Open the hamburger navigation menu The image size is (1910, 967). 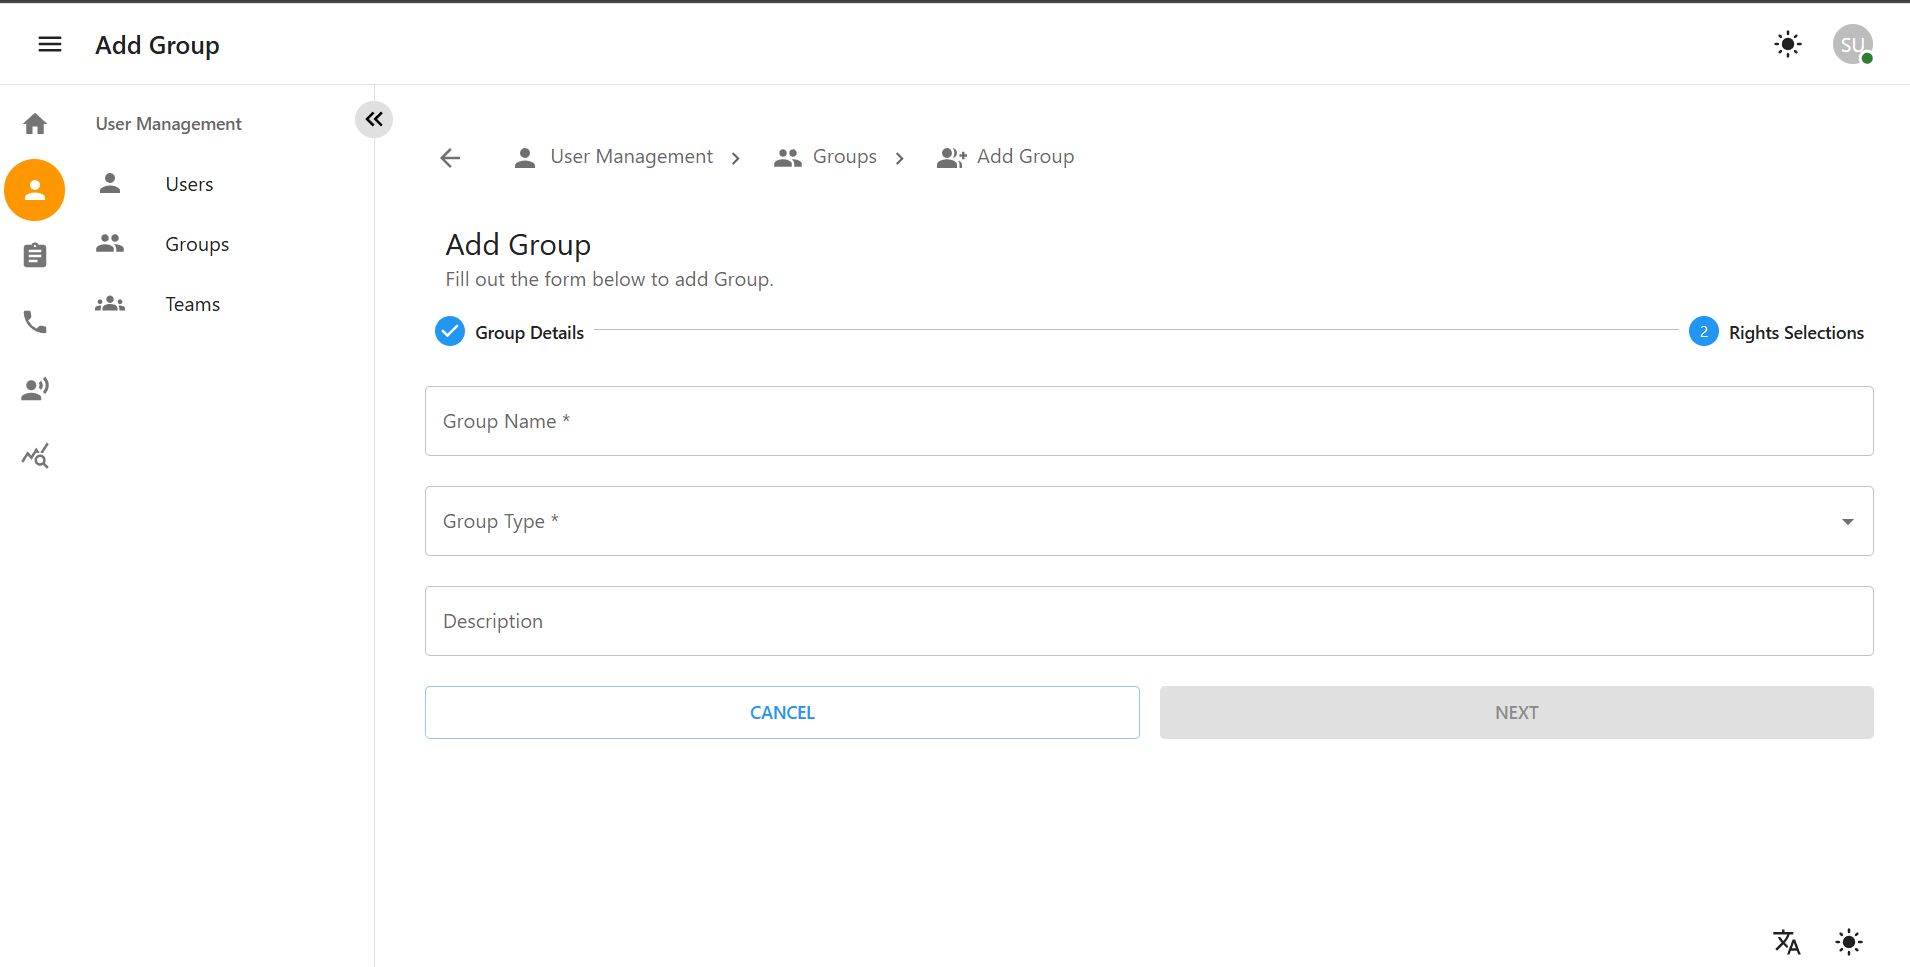[x=50, y=45]
